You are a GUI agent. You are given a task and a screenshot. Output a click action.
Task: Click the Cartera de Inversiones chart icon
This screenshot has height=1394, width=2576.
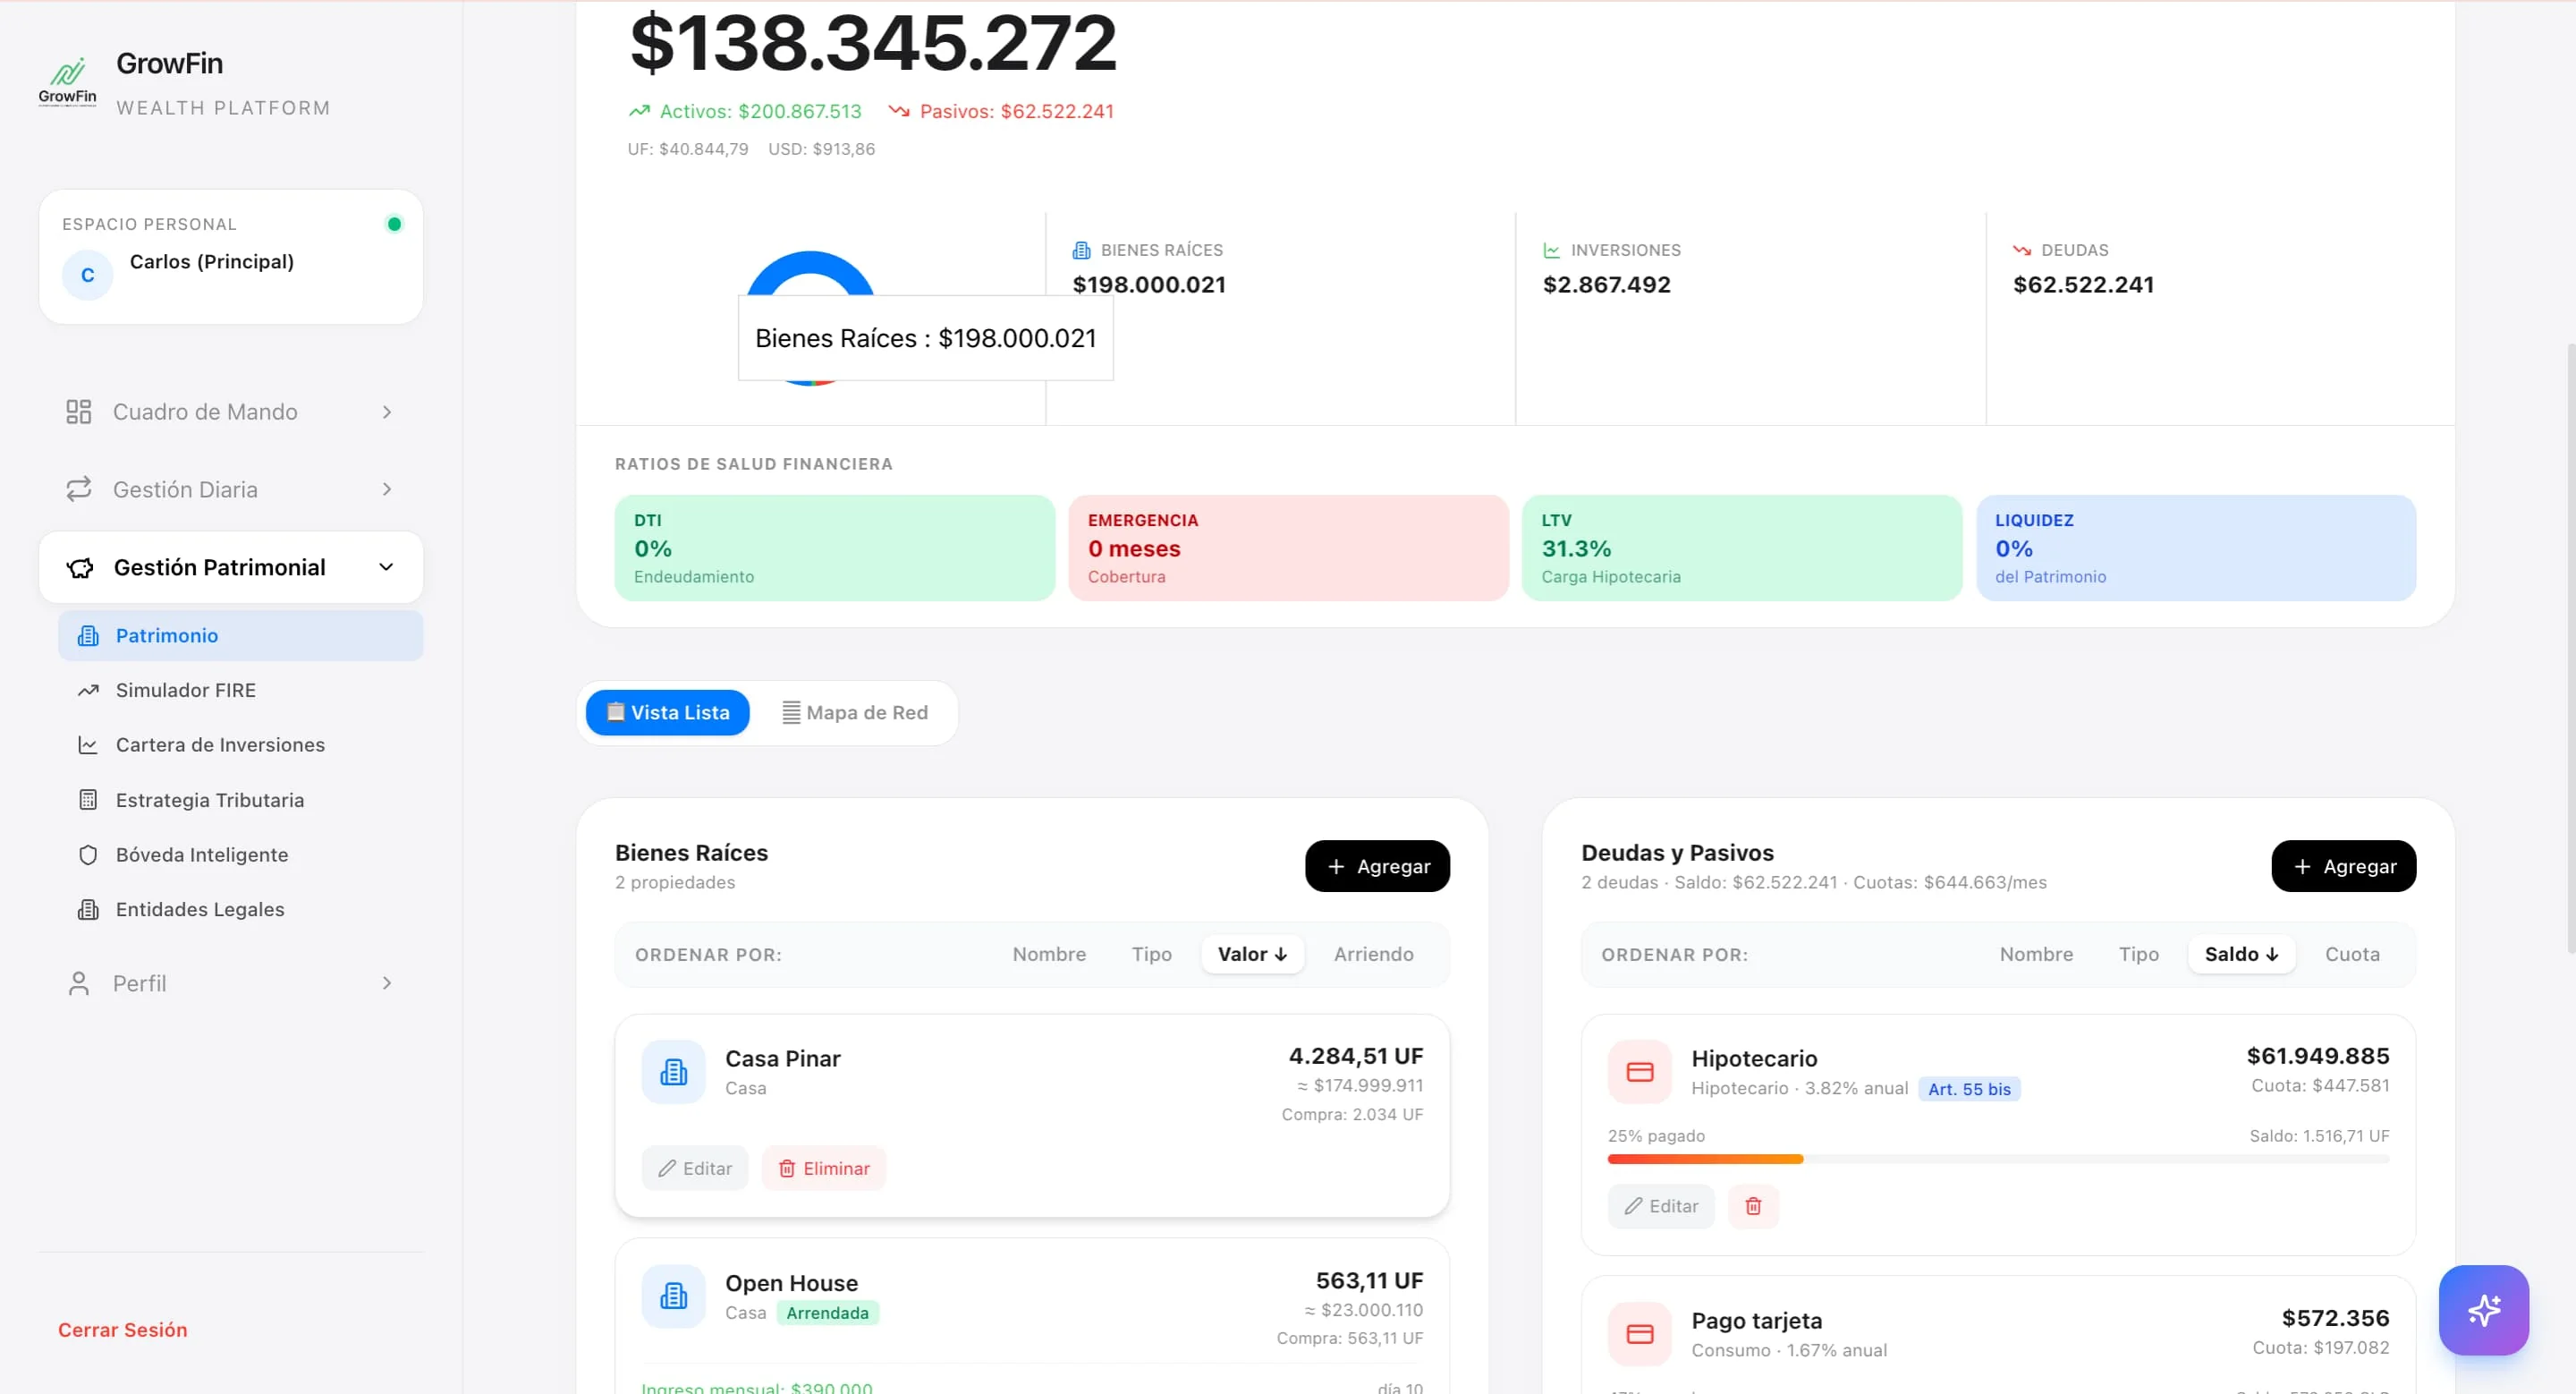pos(88,745)
